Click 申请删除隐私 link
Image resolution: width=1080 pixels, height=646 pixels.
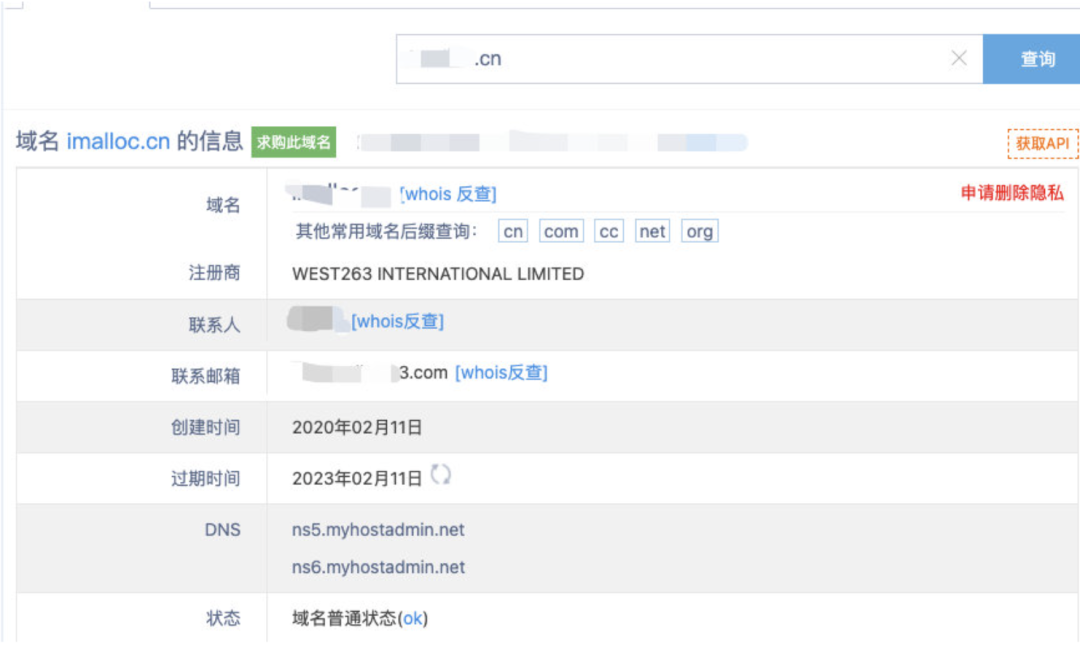coord(1012,193)
